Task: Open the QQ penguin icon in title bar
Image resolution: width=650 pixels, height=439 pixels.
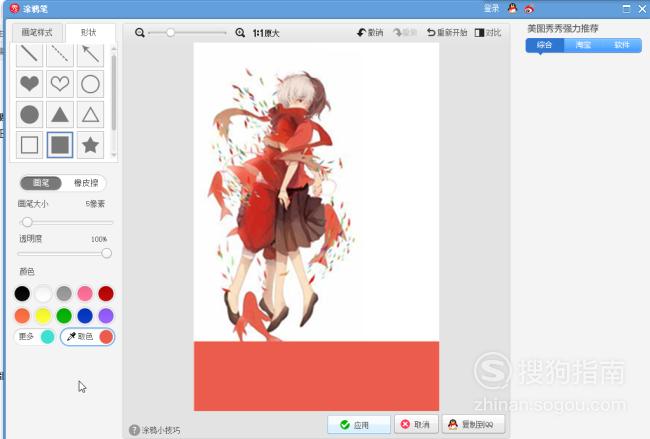Action: [513, 8]
